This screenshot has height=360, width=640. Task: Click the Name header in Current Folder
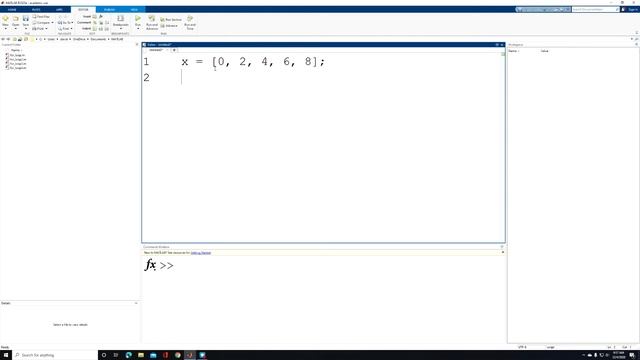[x=16, y=50]
